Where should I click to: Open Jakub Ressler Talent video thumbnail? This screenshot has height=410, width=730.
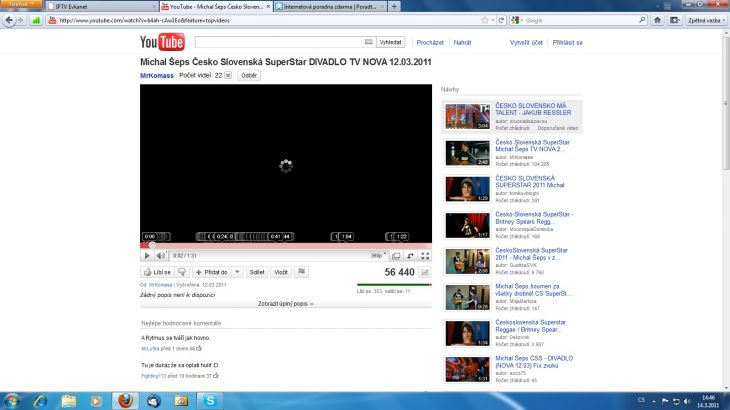coord(467,116)
